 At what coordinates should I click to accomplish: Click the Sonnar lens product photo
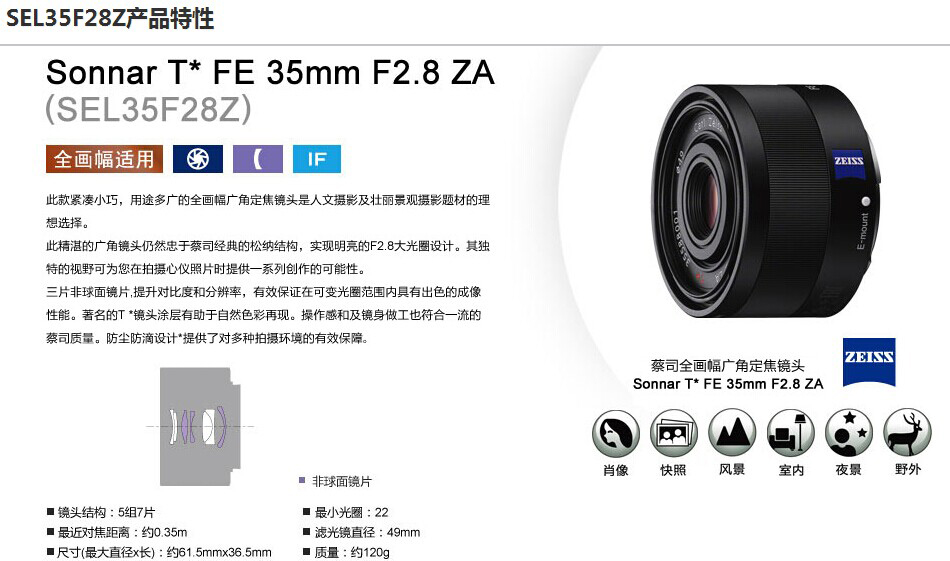[765, 200]
